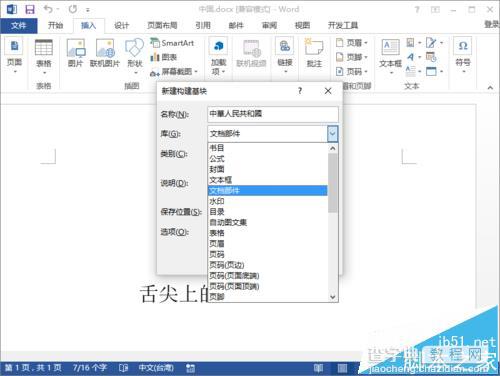500x376 pixels.
Task: Save the document using the floppy disk icon
Action: point(30,9)
